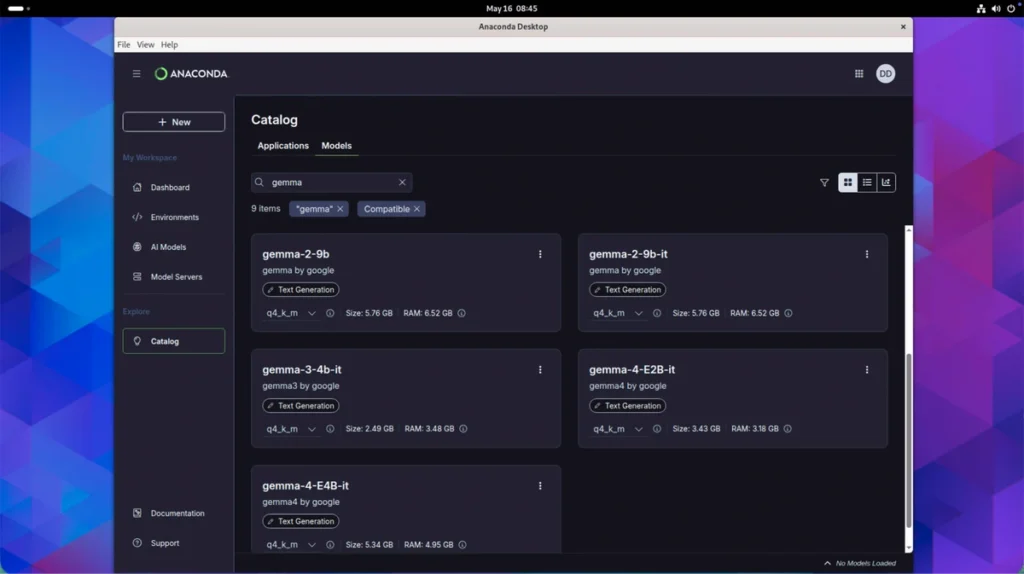Remove the "gemma" filter chip

pos(340,209)
